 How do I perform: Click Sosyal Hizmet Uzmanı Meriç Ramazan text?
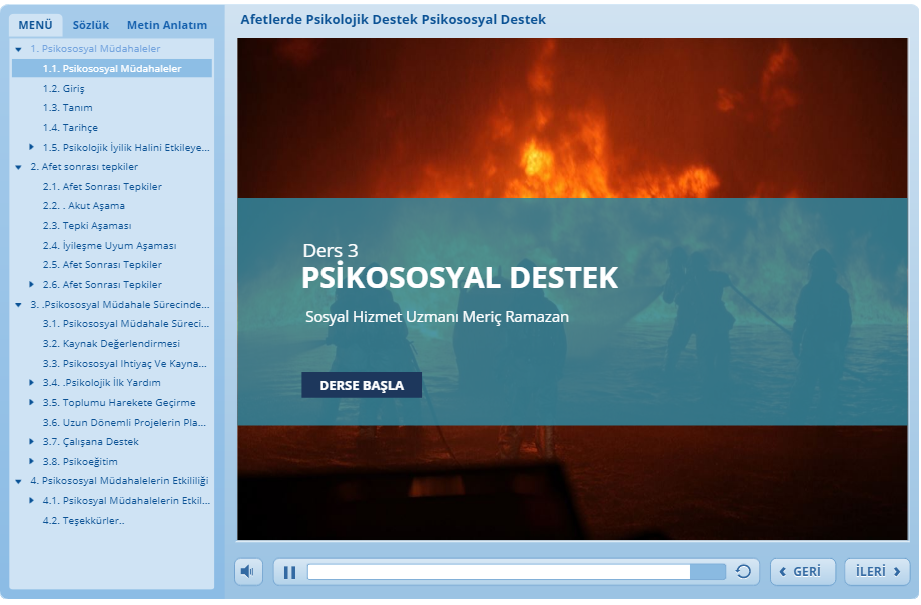(x=436, y=317)
